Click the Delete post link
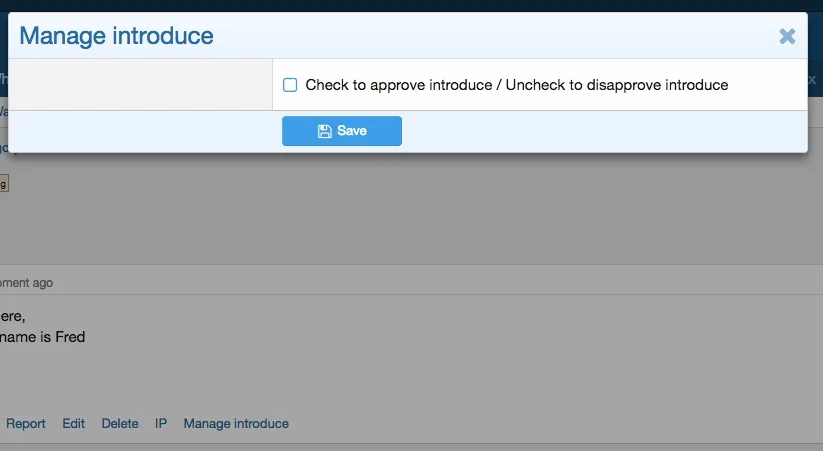The image size is (823, 451). click(120, 424)
